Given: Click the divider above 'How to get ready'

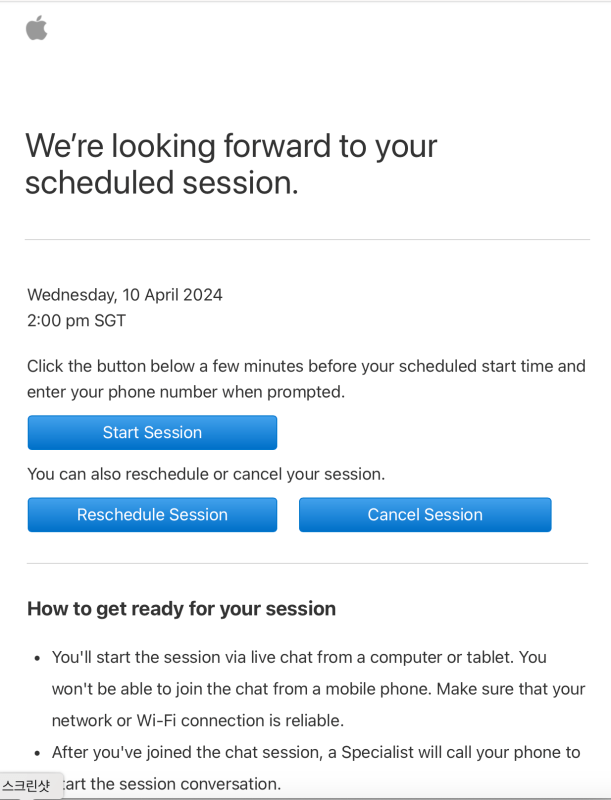Looking at the screenshot, I should click(x=306, y=563).
